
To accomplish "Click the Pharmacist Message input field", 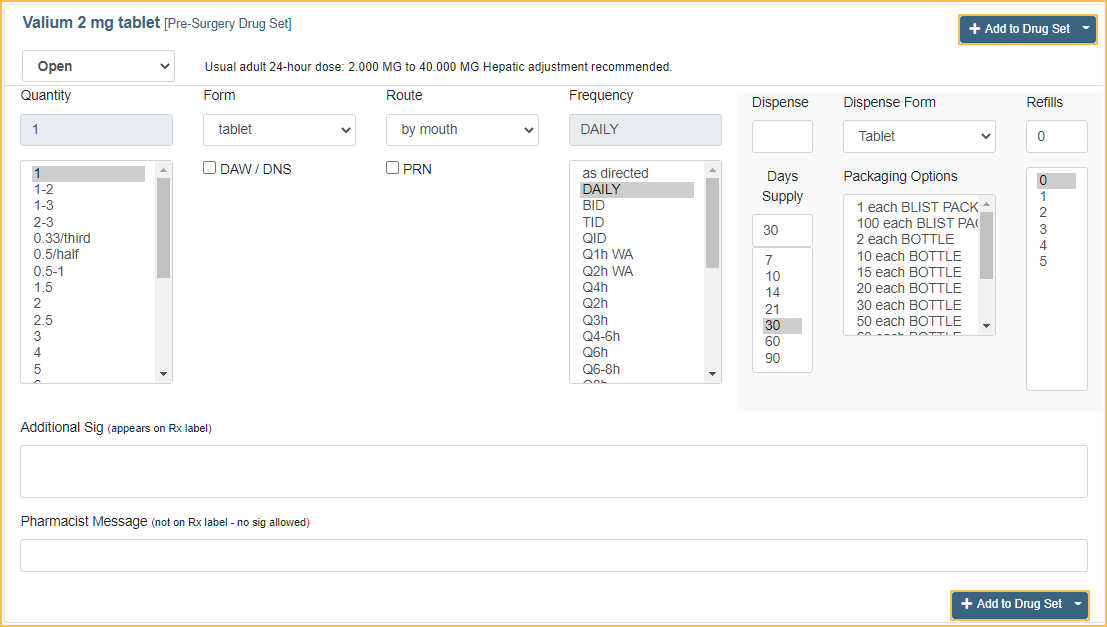I will (553, 555).
